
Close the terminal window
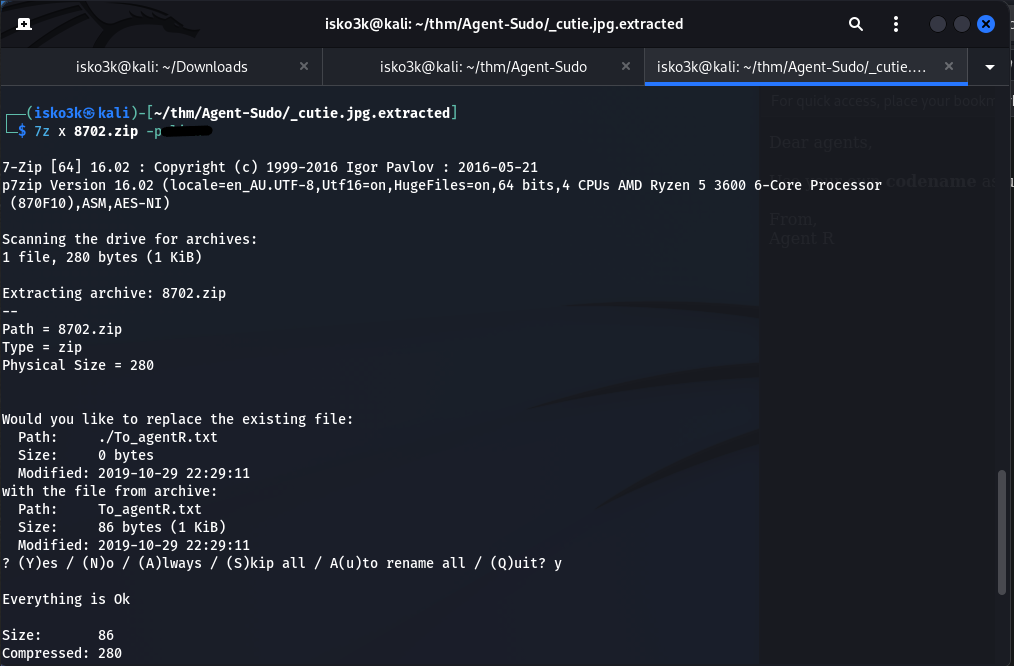tap(986, 23)
